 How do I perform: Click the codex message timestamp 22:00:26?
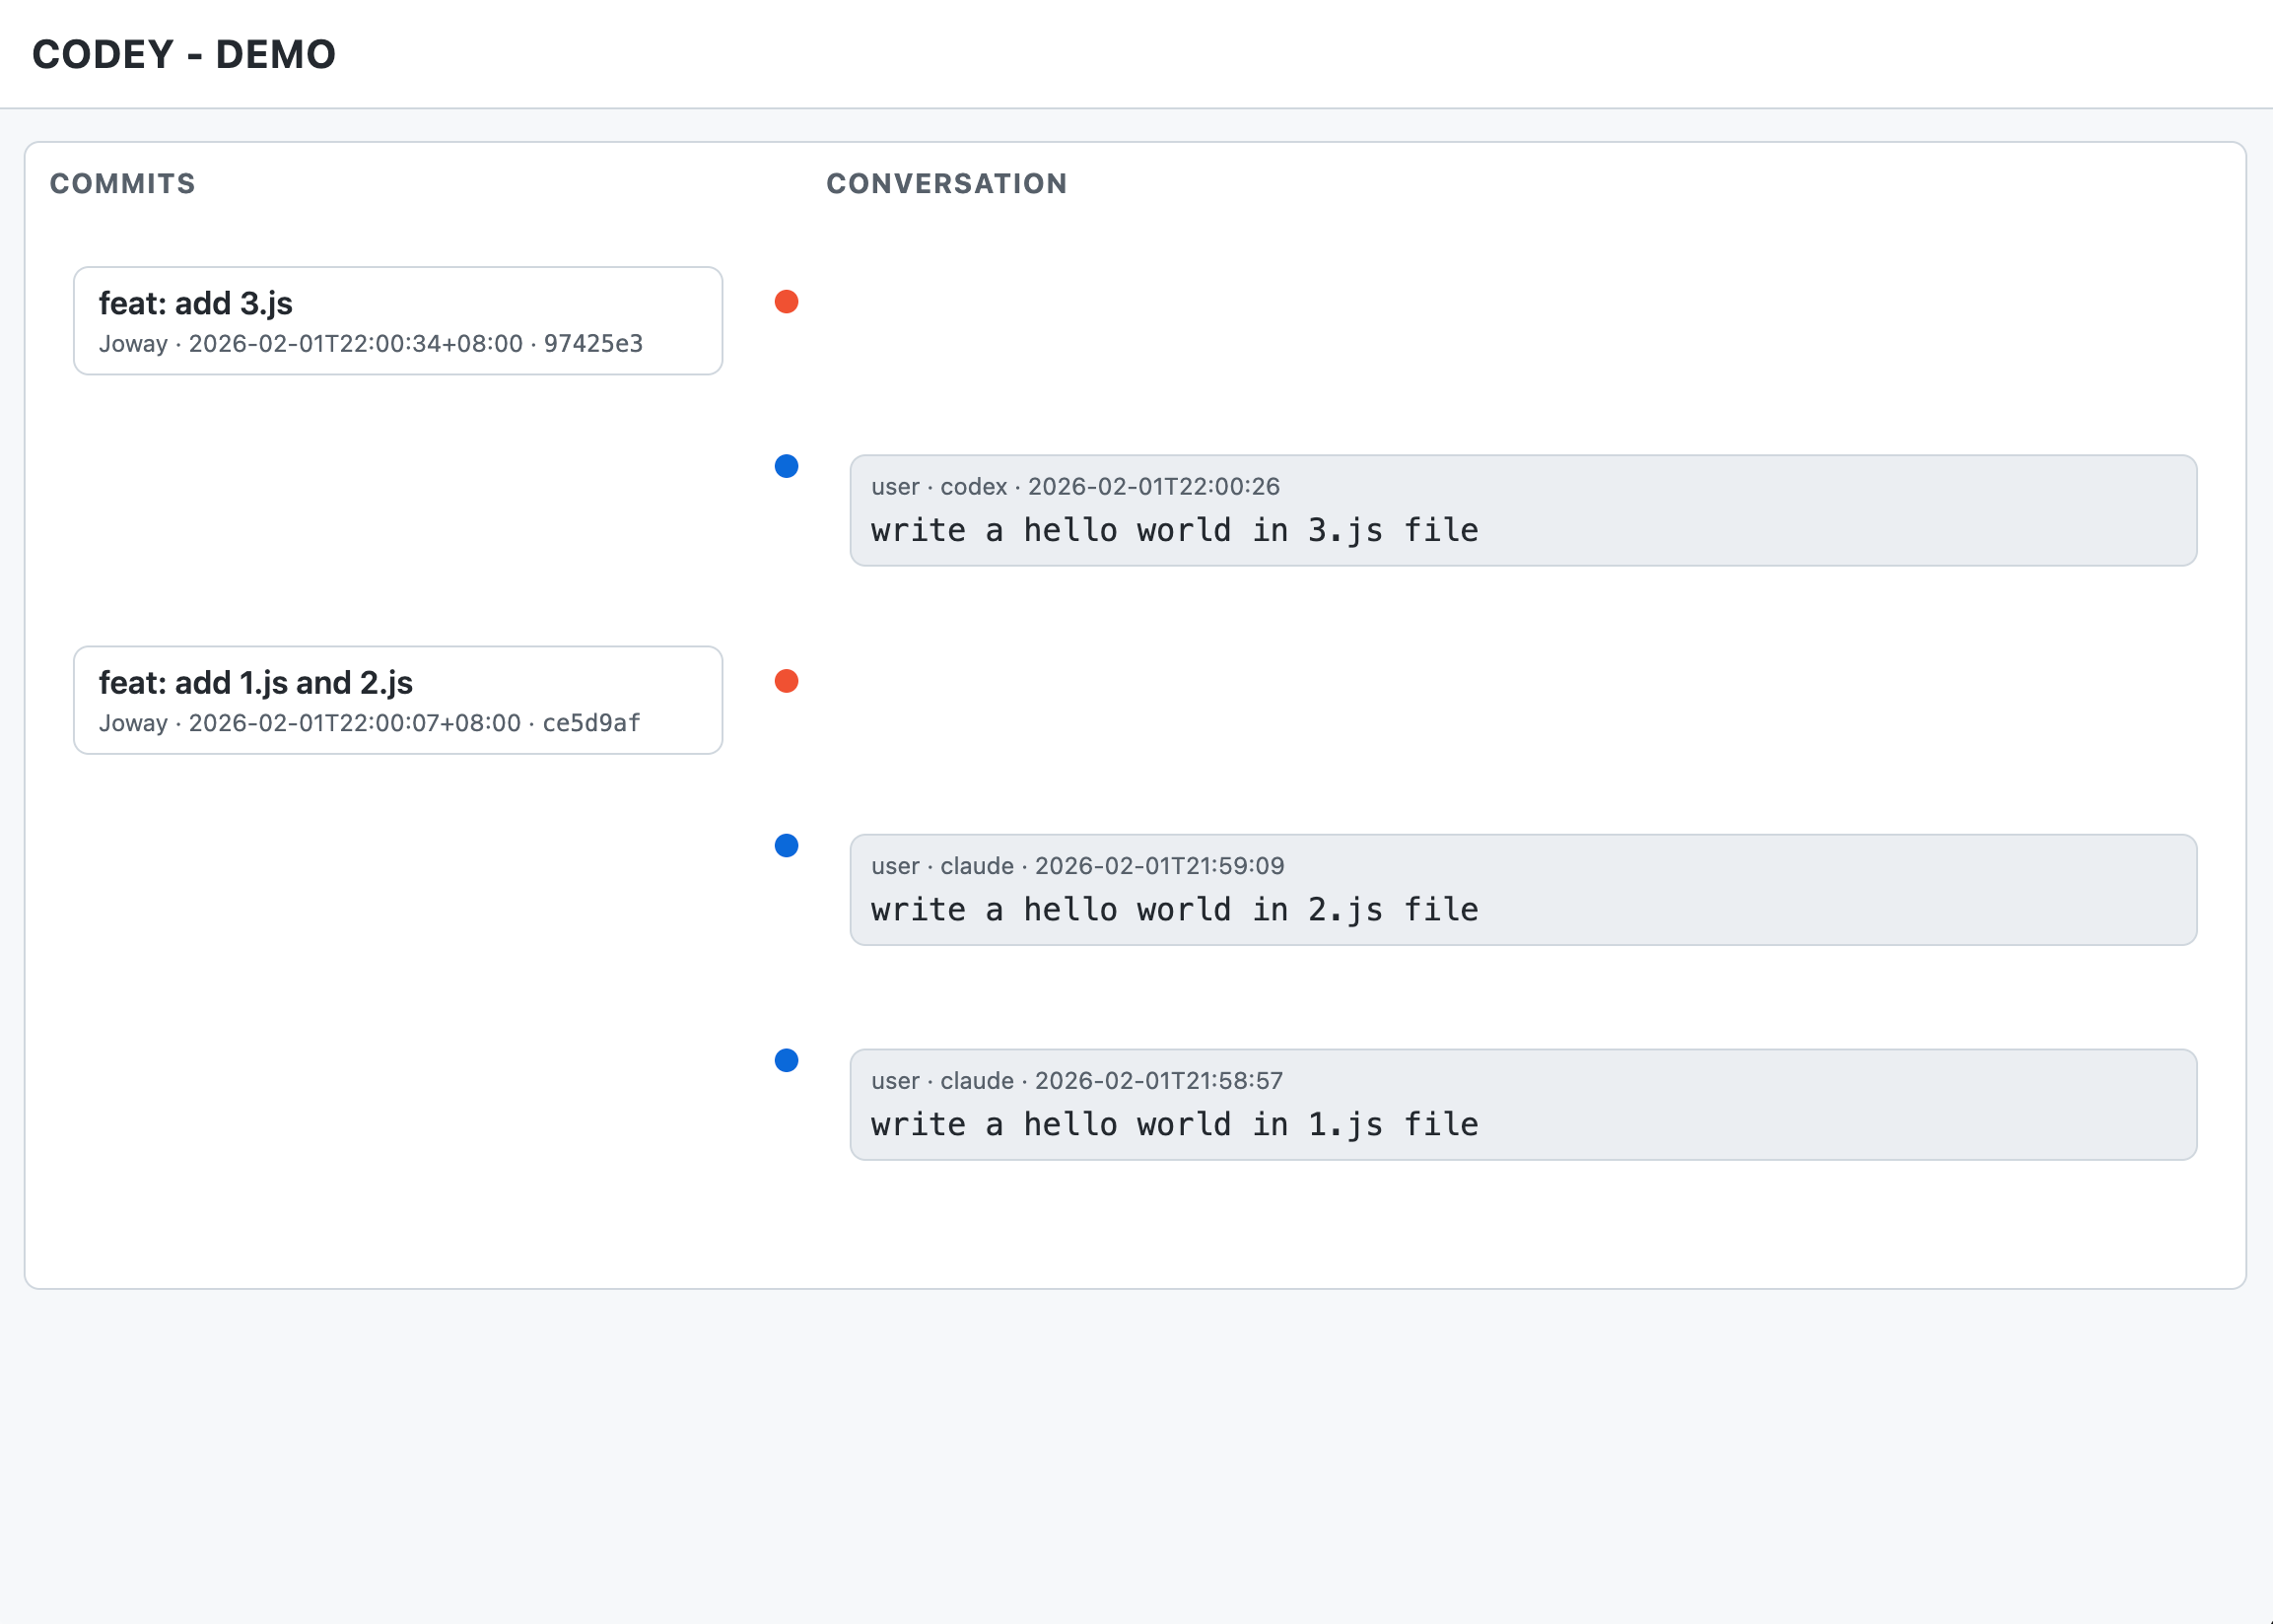point(1153,487)
